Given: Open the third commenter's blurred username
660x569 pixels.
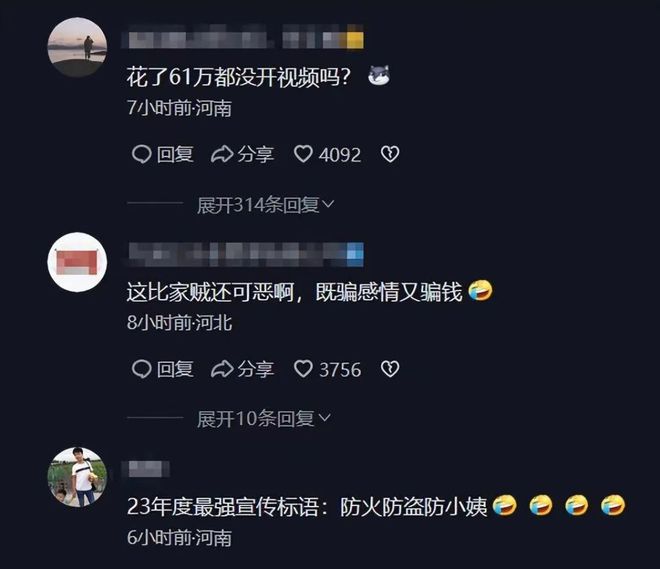Looking at the screenshot, I should tap(145, 468).
